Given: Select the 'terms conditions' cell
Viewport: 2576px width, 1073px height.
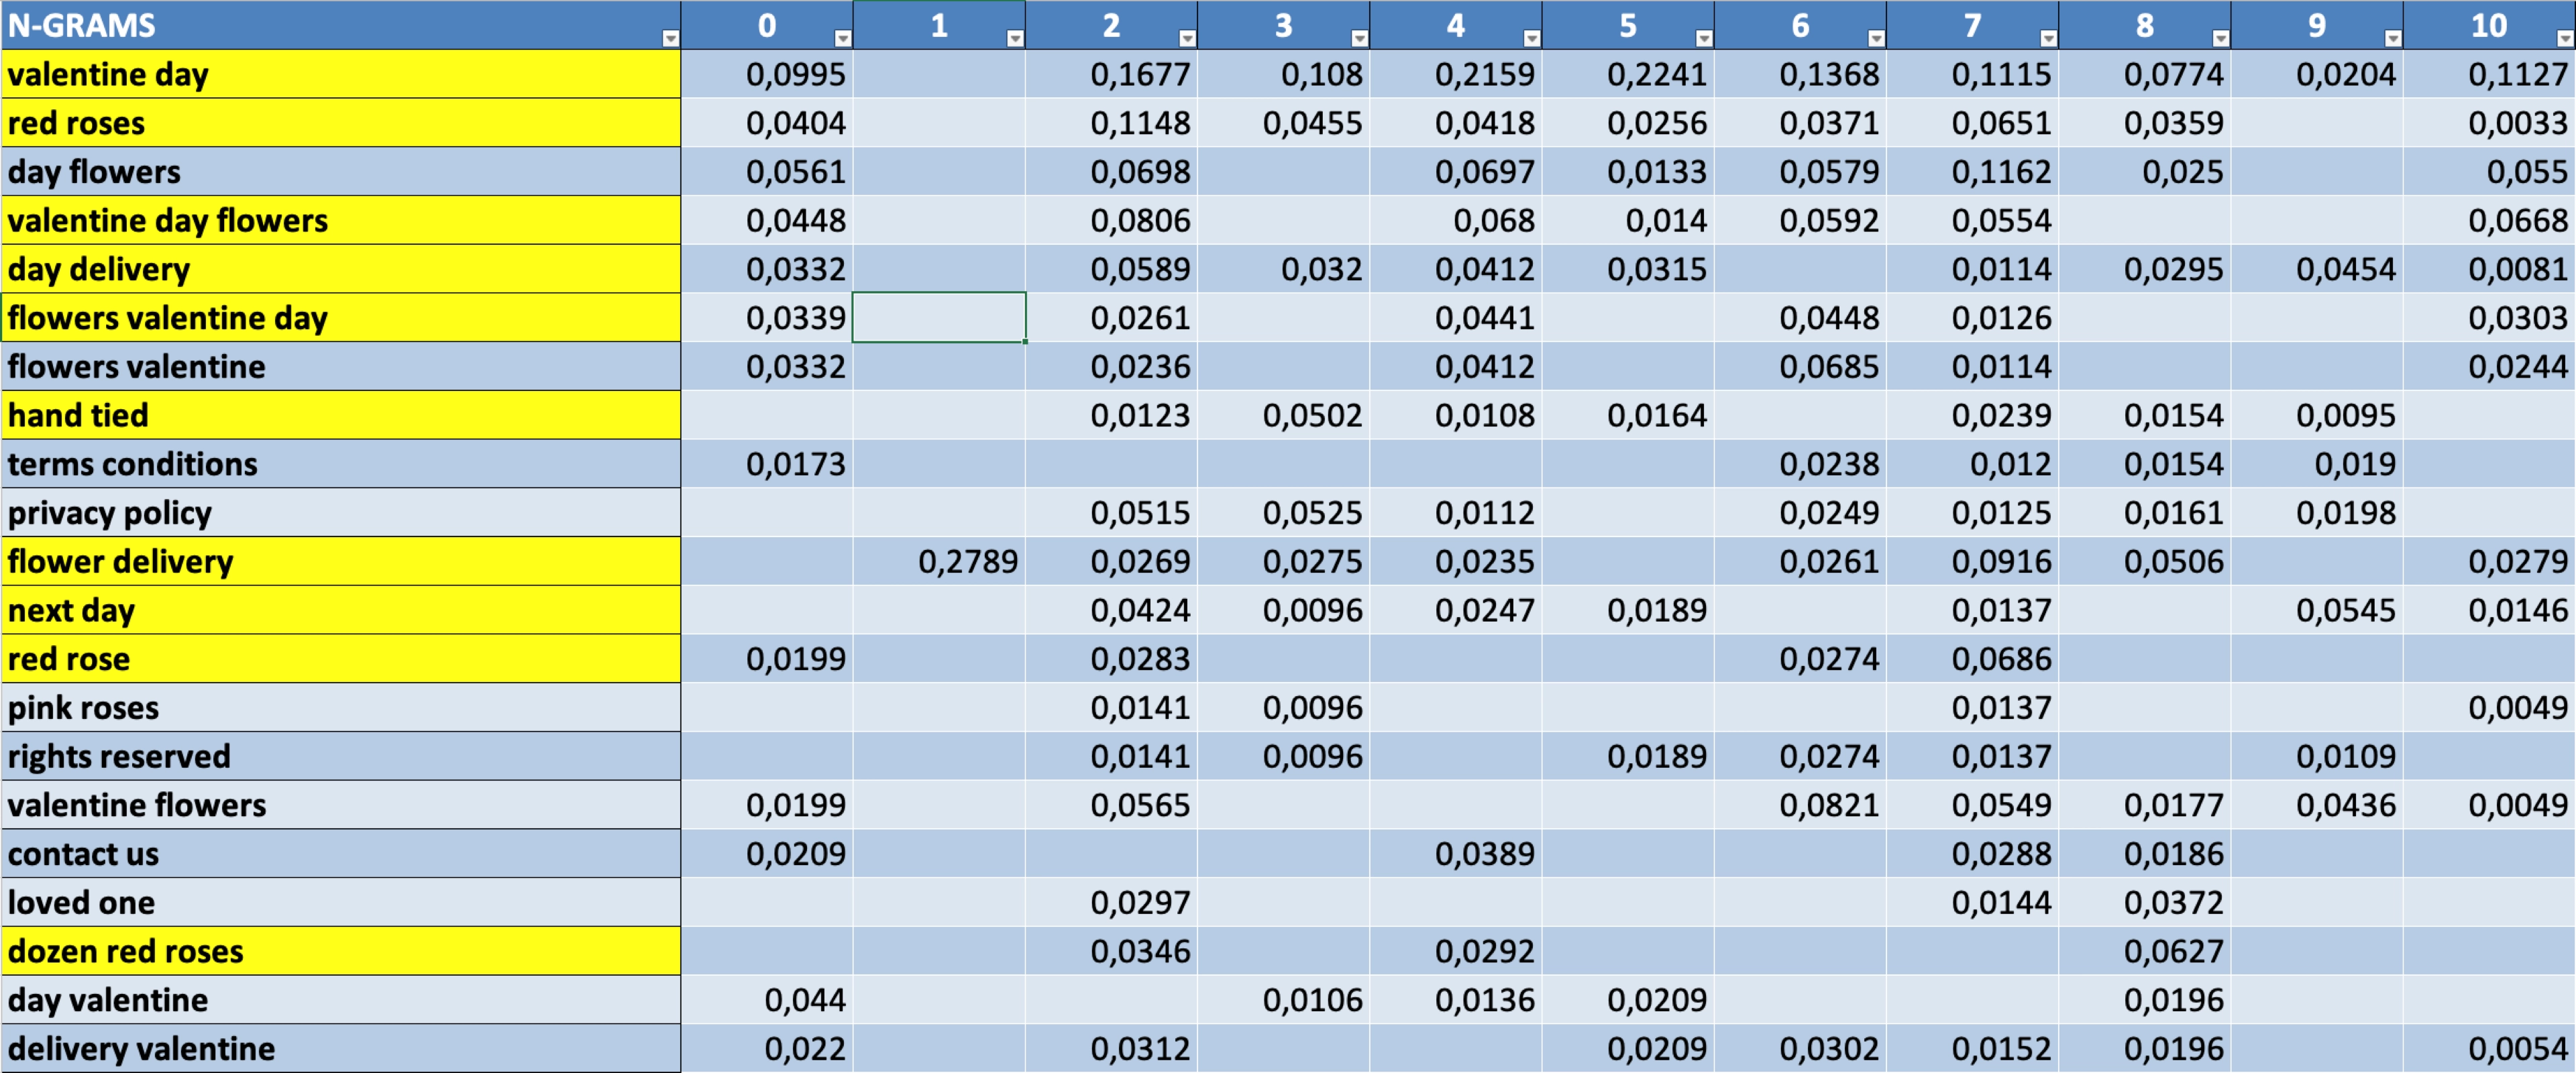Looking at the screenshot, I should pyautogui.click(x=341, y=464).
